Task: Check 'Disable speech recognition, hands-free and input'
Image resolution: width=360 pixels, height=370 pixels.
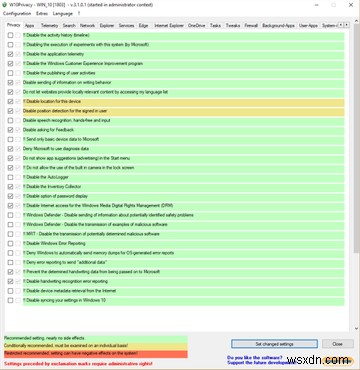Action: coord(11,120)
